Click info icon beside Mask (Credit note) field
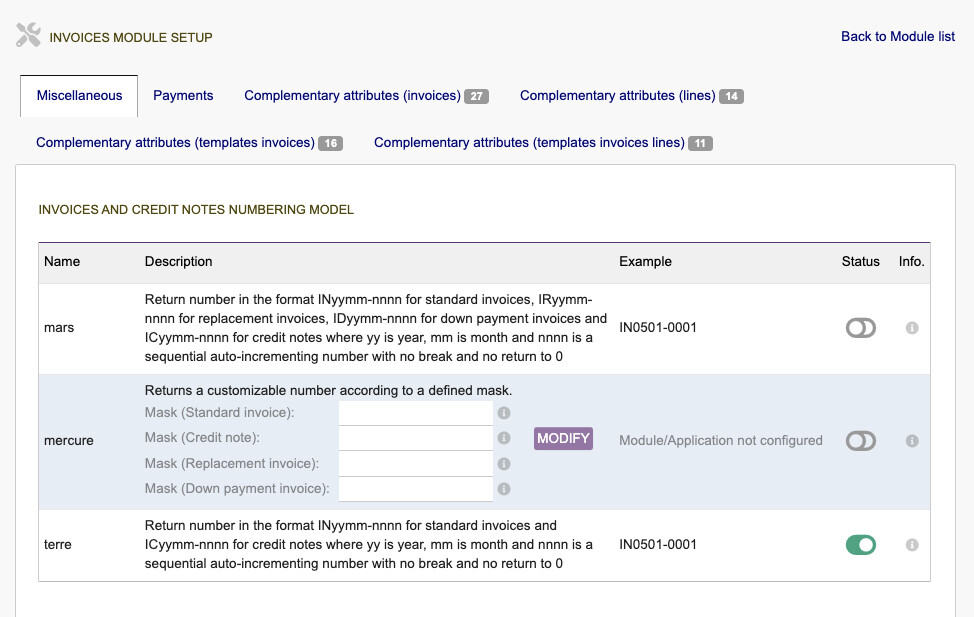 504,438
